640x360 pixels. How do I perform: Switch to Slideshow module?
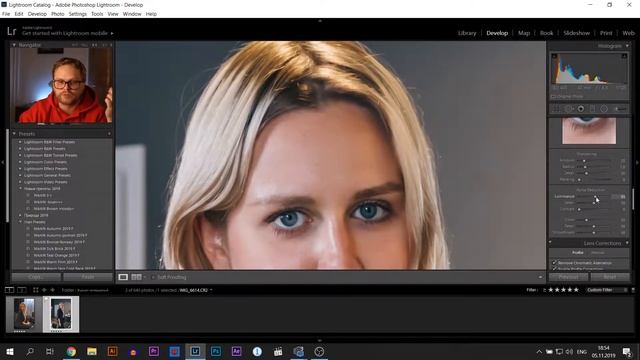pyautogui.click(x=576, y=33)
